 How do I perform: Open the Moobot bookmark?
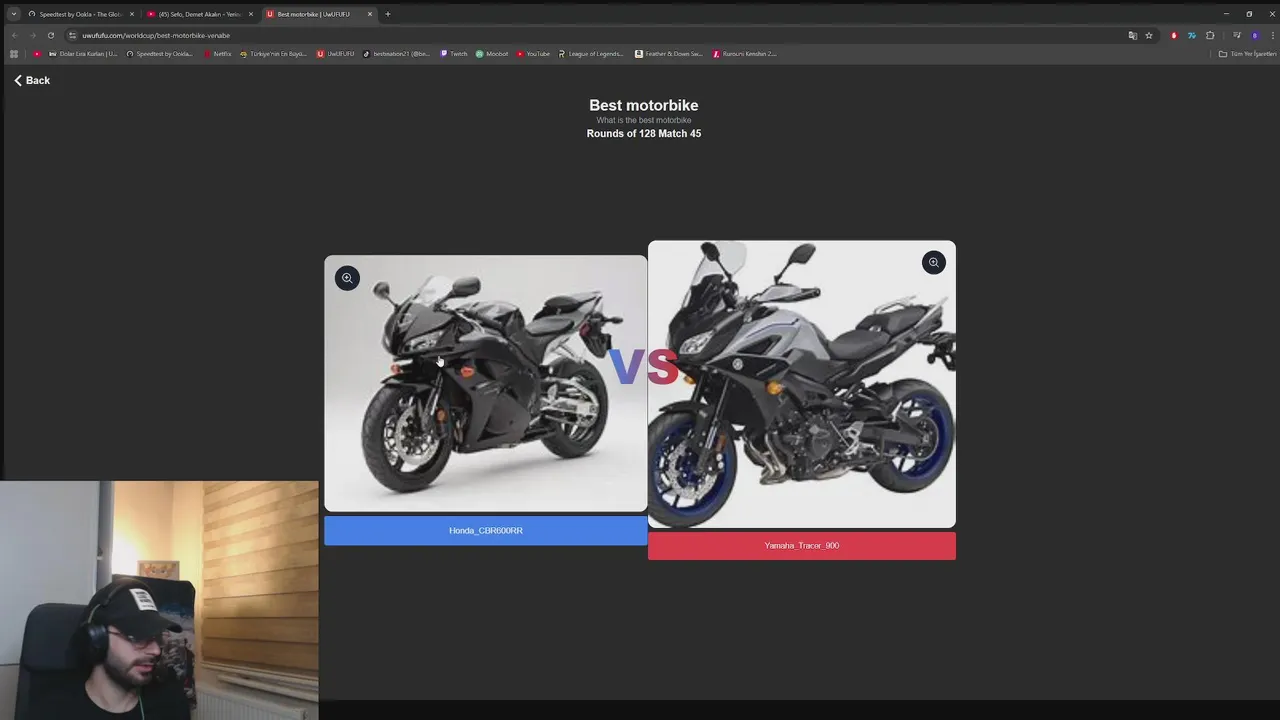[x=492, y=54]
